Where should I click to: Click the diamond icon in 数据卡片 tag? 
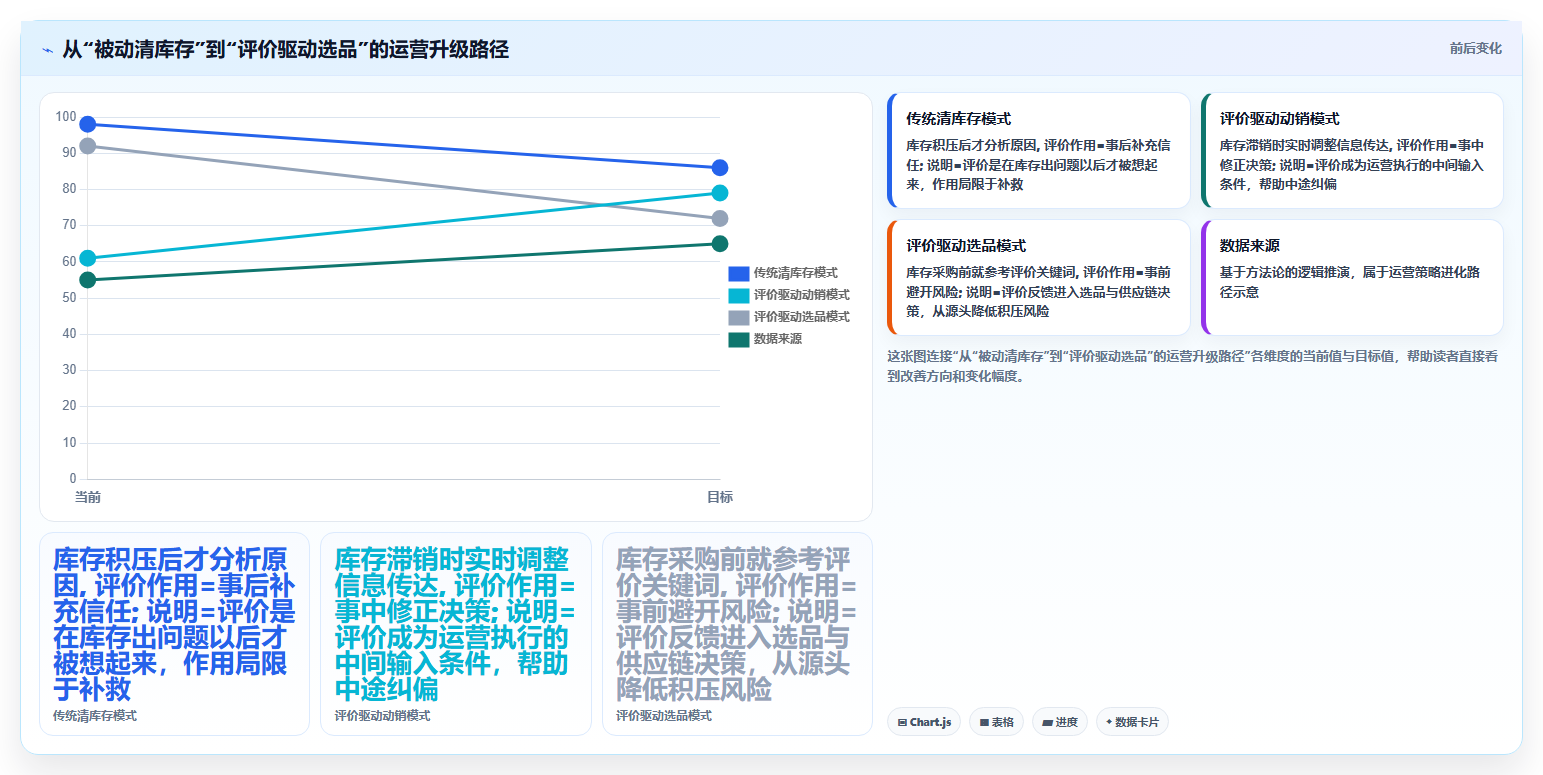[x=1110, y=722]
